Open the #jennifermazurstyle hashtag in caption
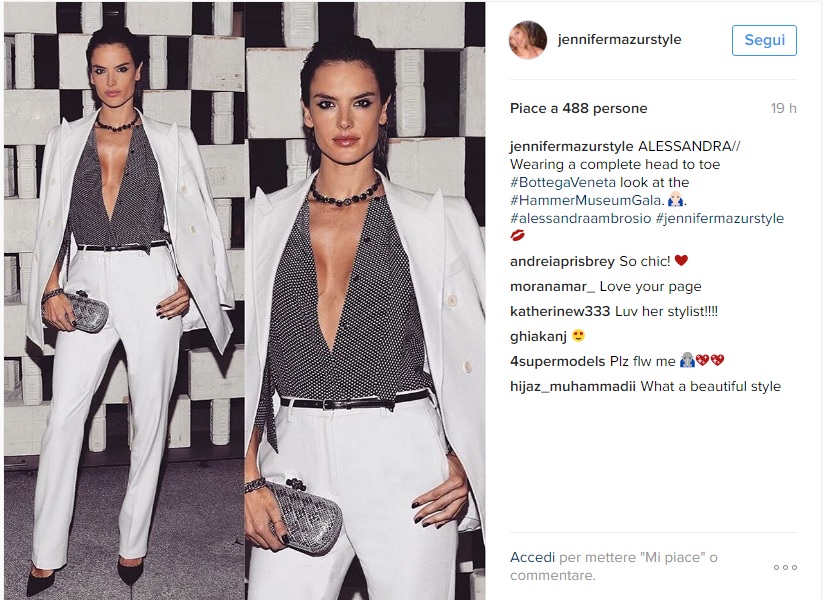 (720, 218)
